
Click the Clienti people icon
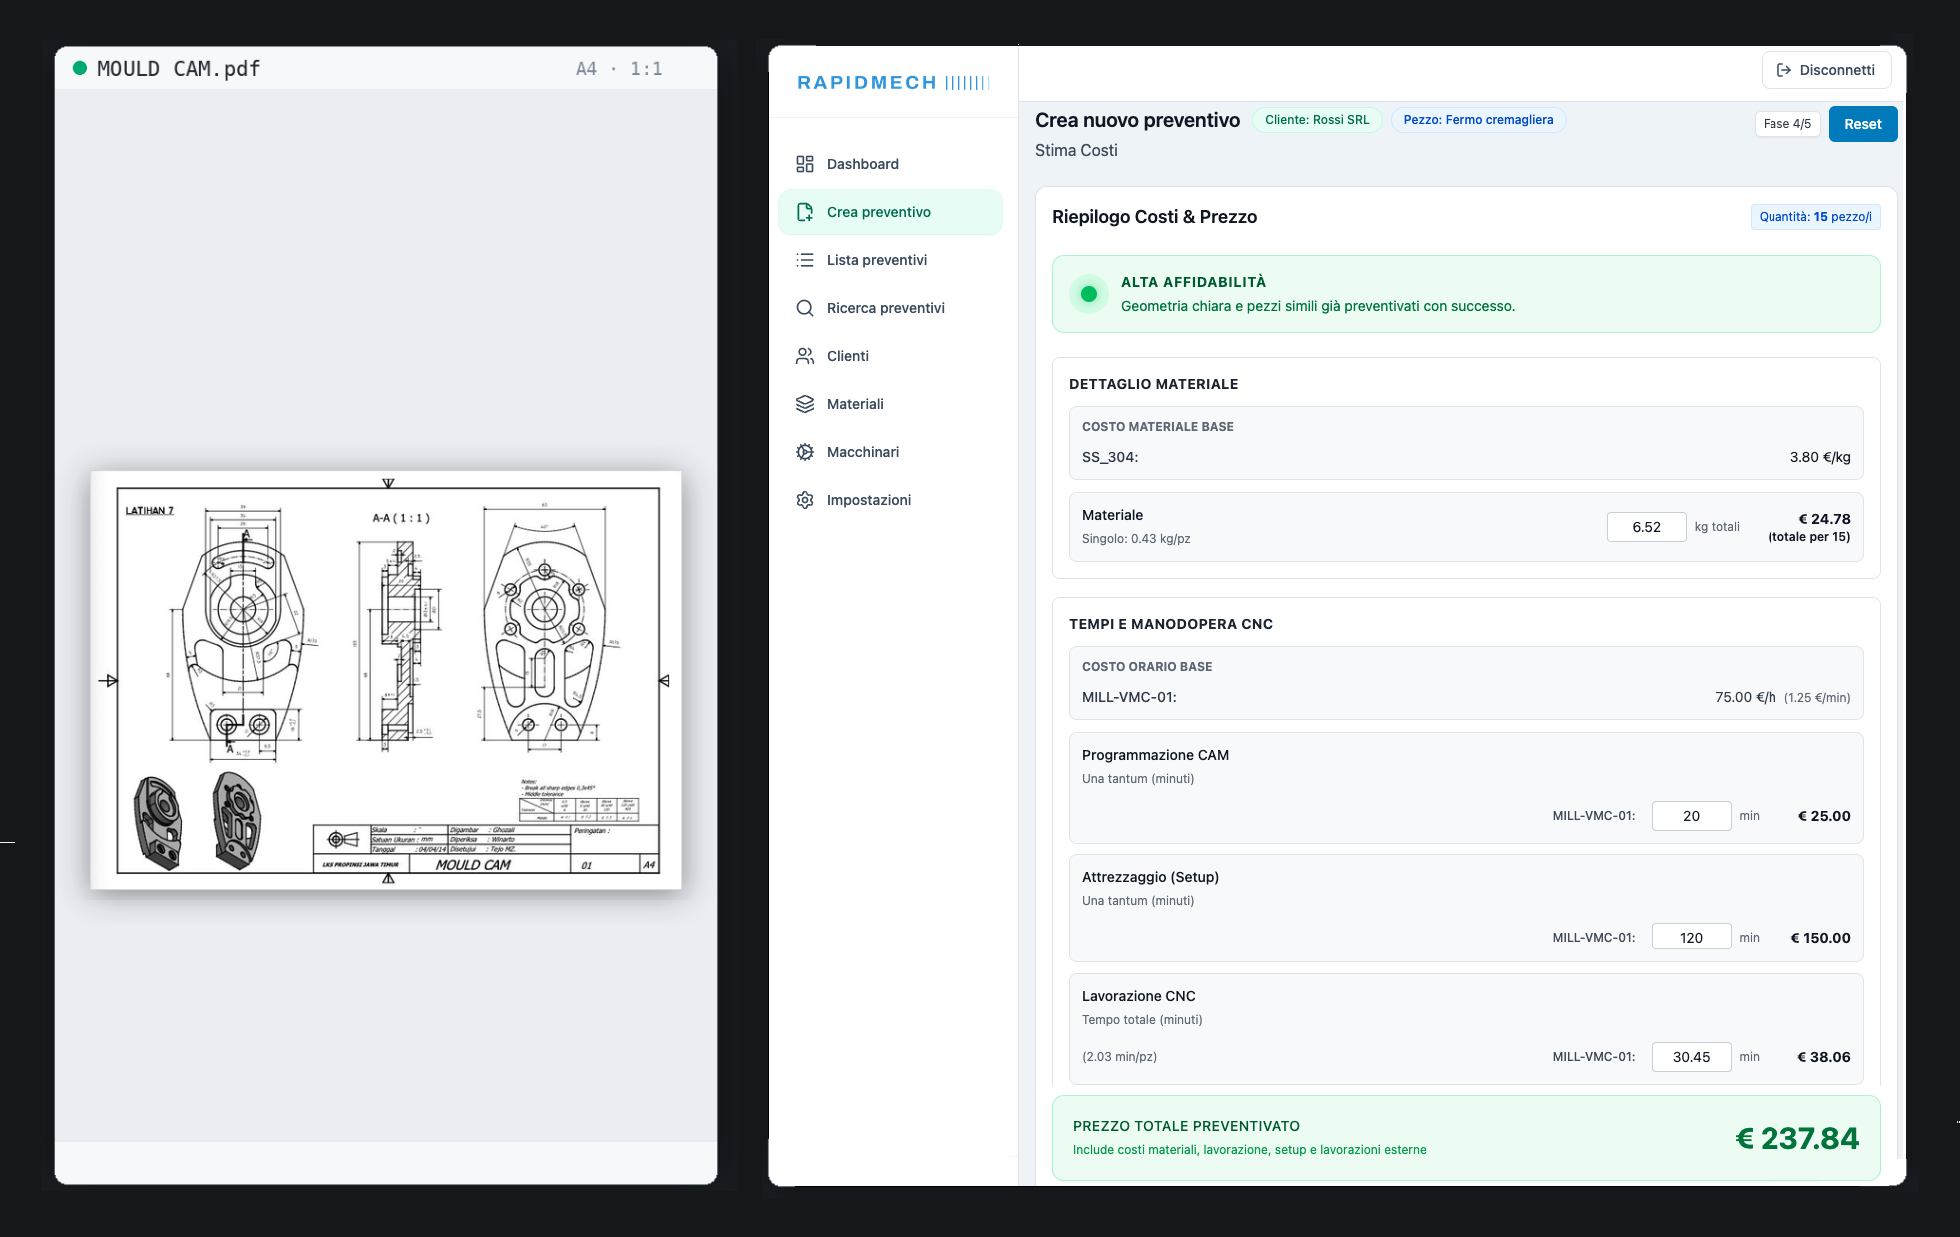[805, 356]
